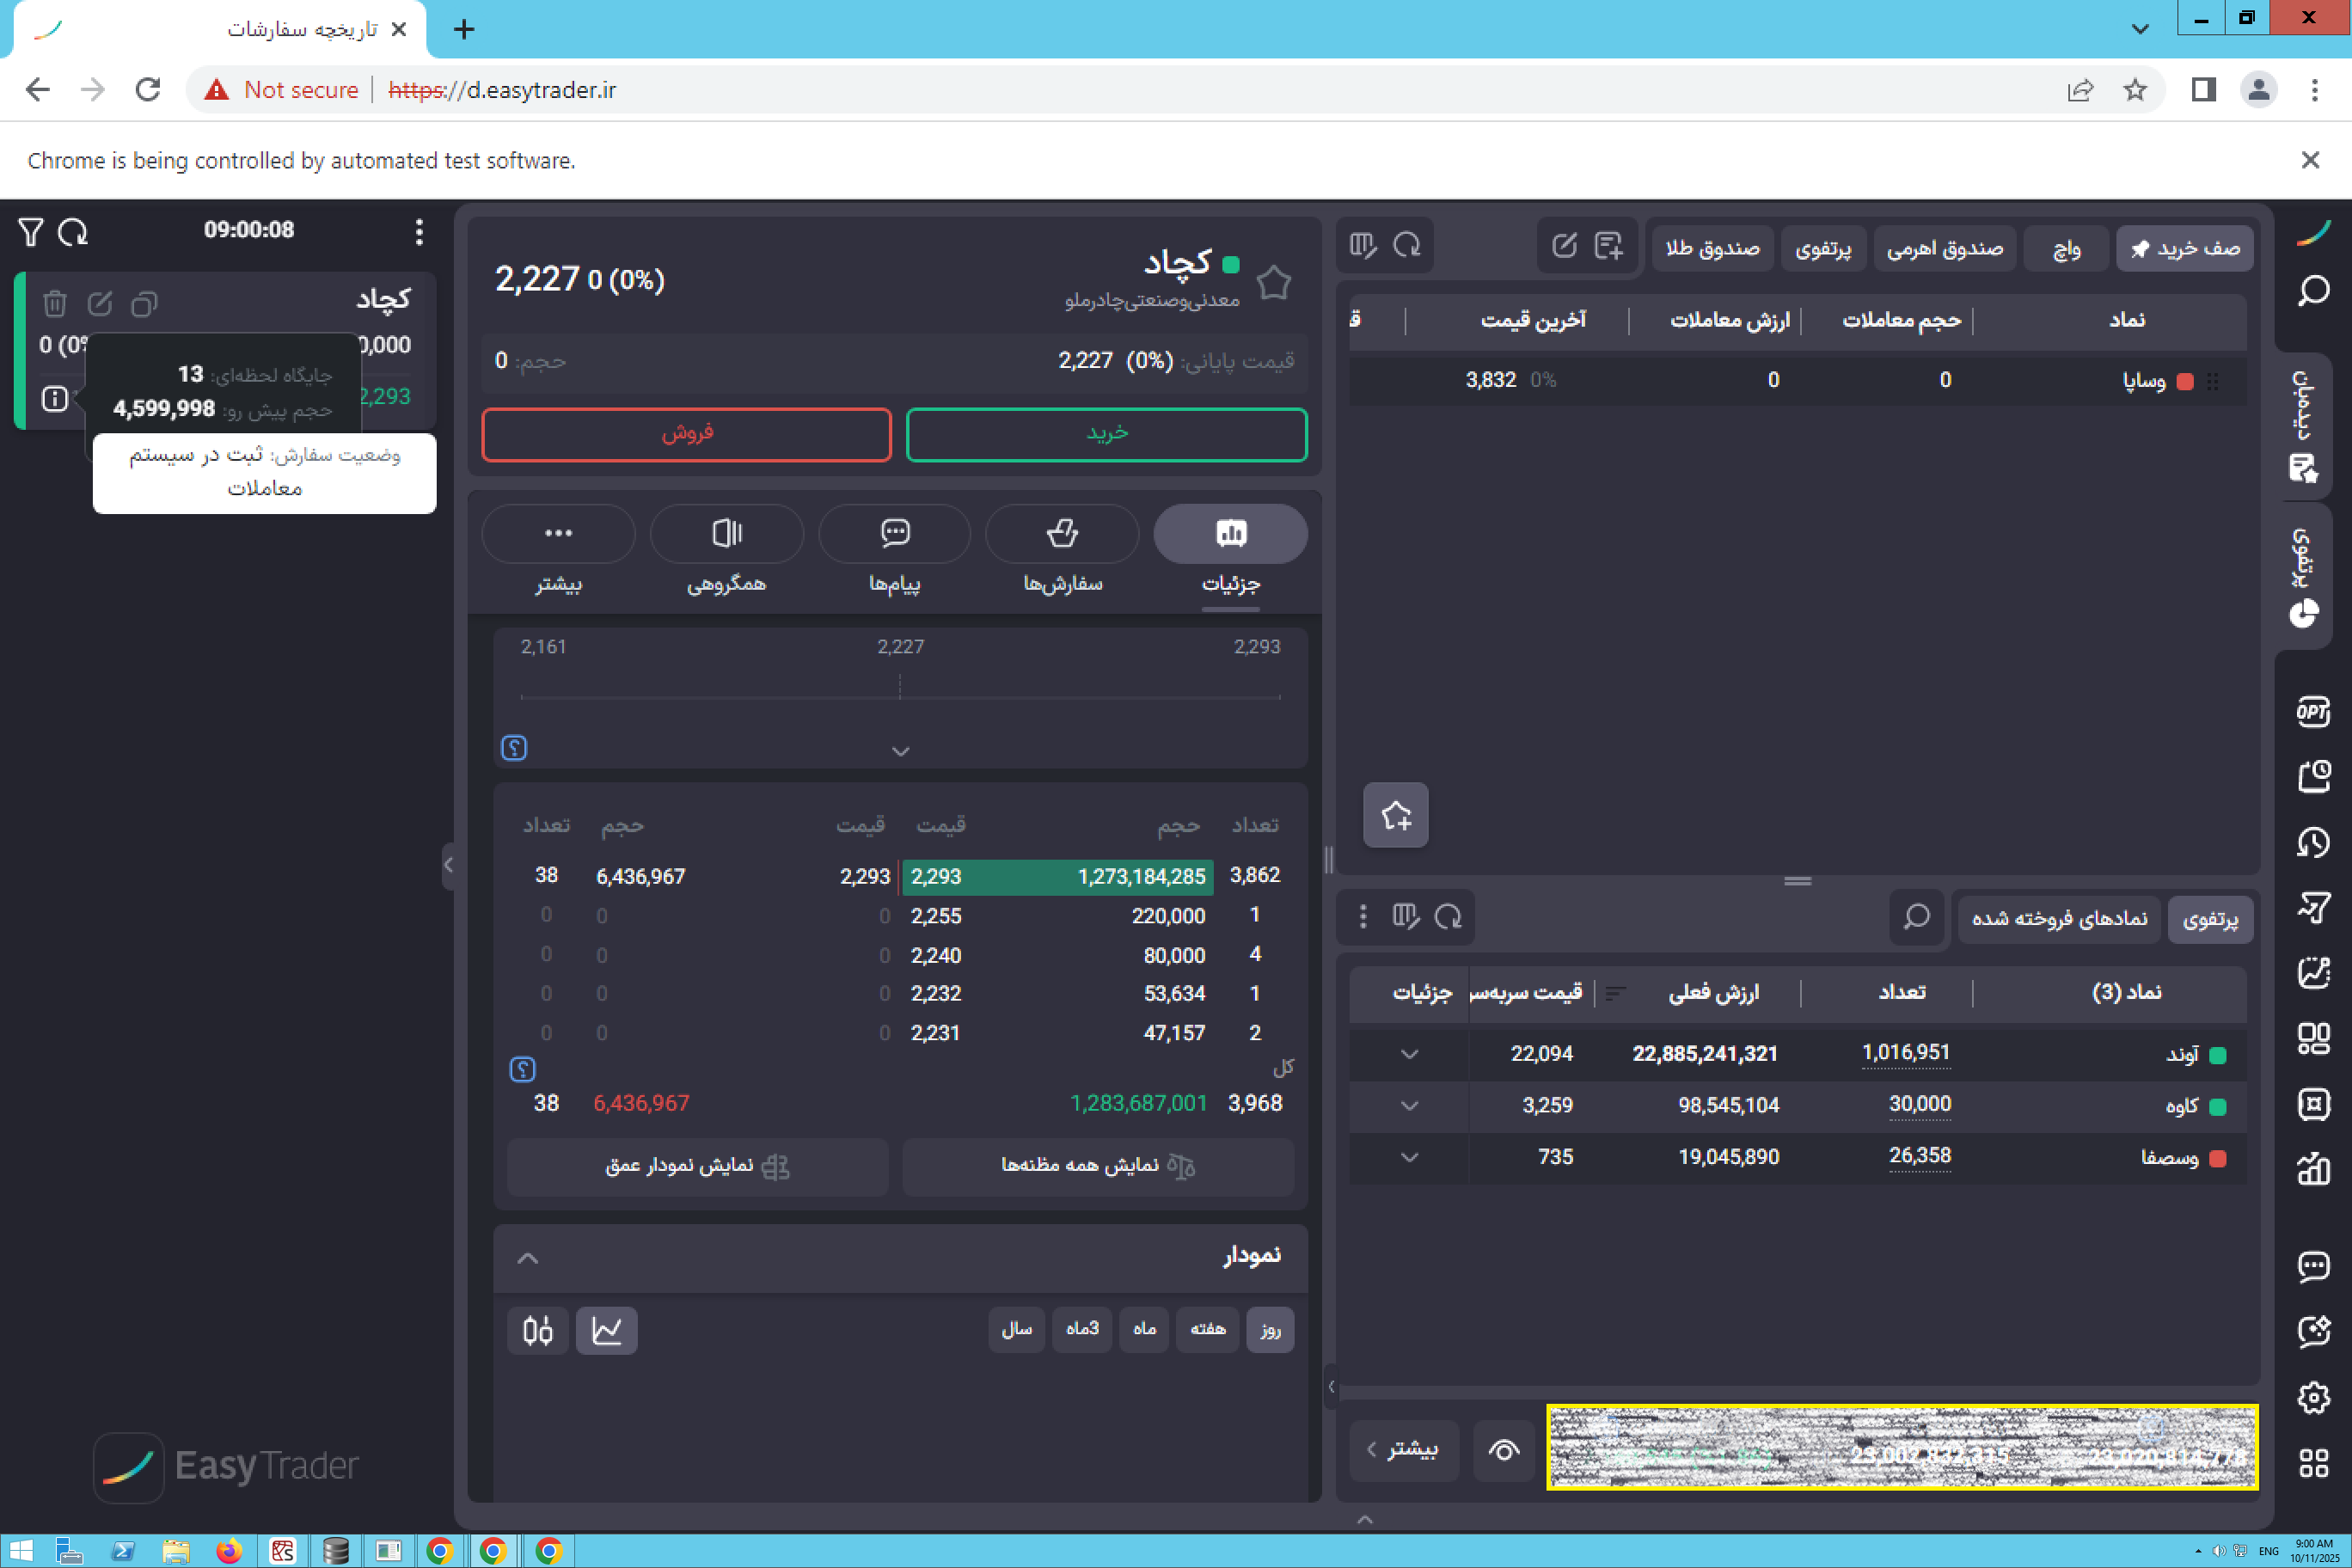Toggle balance visibility eye icon
The width and height of the screenshot is (2352, 1568).
click(x=1503, y=1449)
